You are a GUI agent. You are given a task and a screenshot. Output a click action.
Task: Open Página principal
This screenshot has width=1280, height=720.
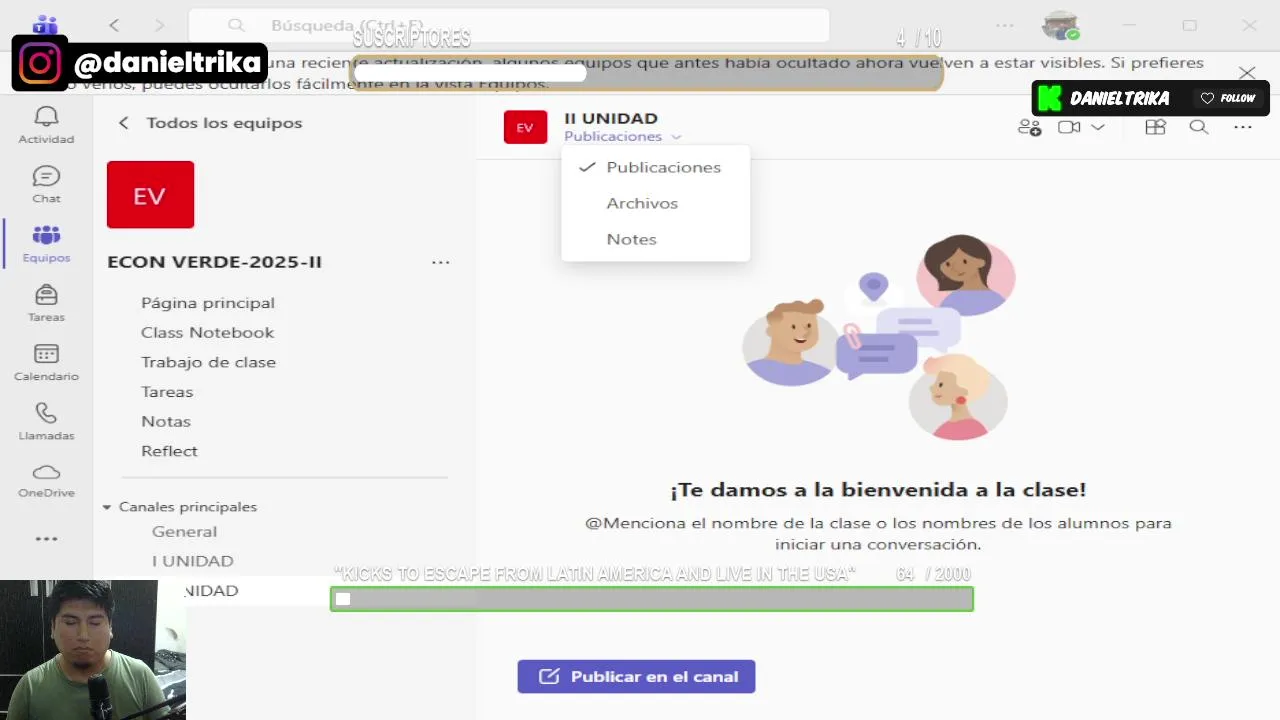208,303
